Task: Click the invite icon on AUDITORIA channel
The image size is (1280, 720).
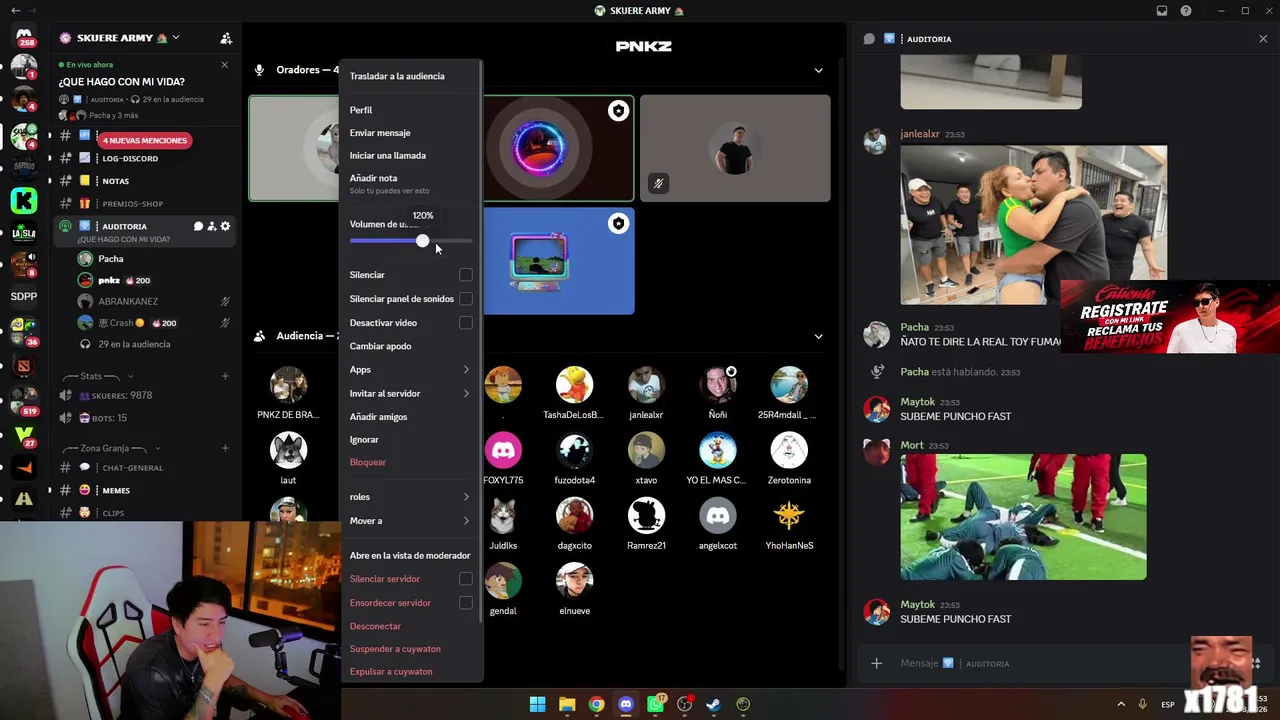Action: pyautogui.click(x=211, y=226)
